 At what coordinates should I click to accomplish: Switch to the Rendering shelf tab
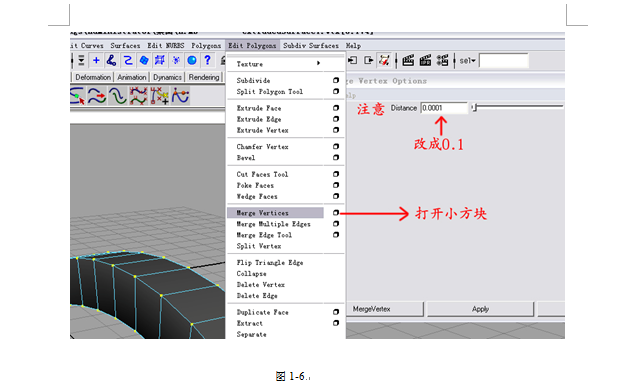tap(204, 77)
